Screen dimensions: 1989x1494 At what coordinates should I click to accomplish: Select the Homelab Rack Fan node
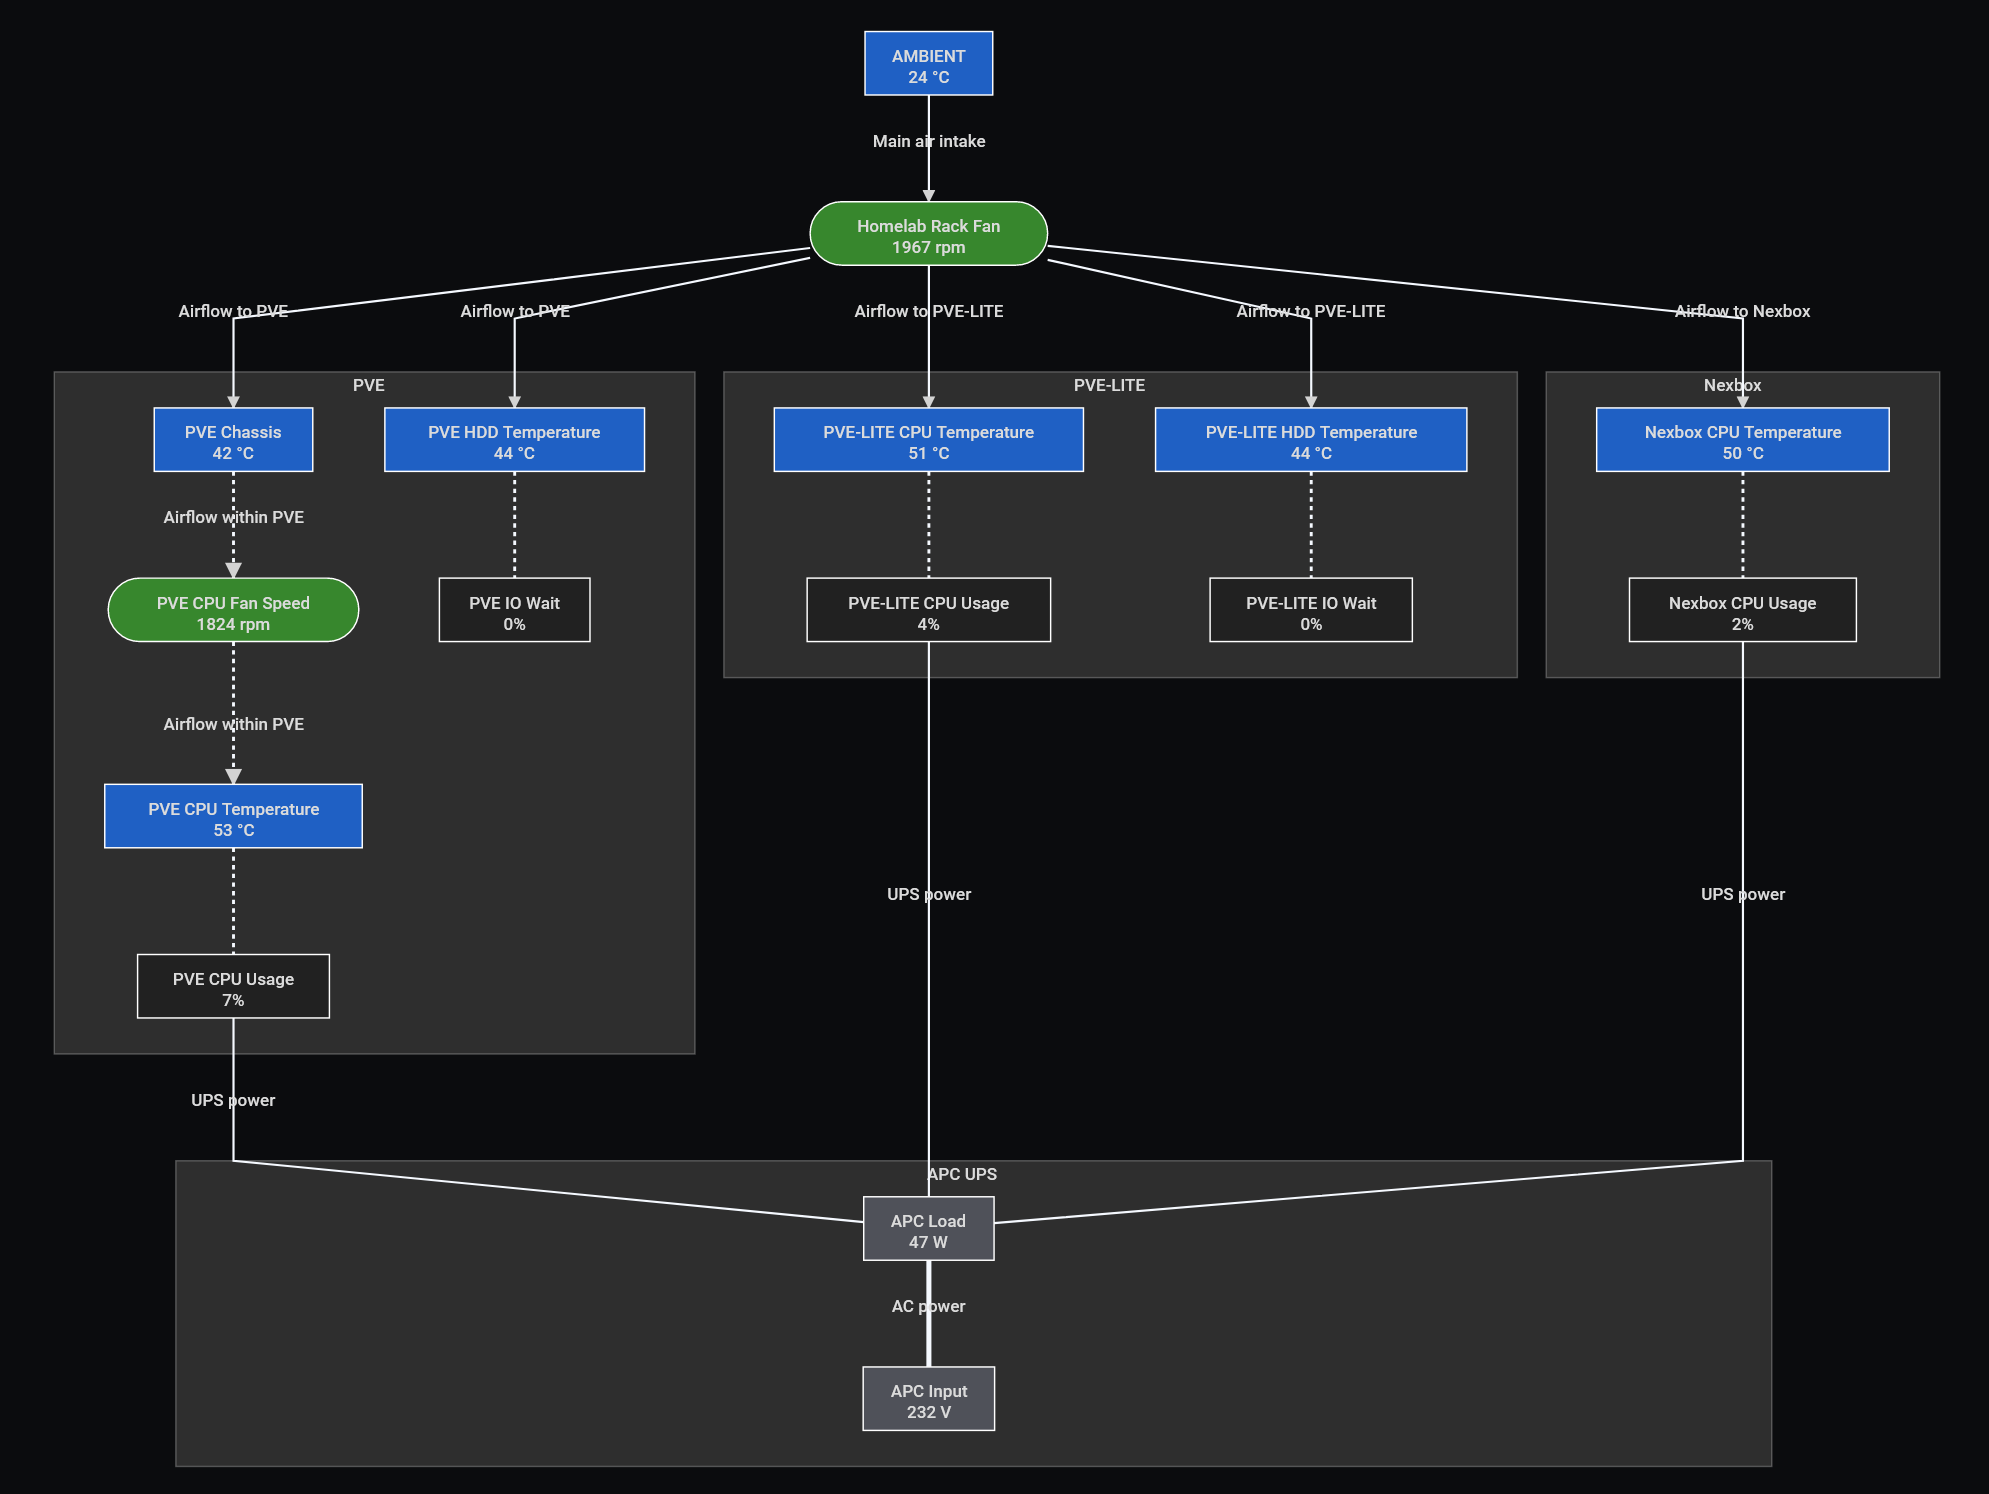click(928, 234)
